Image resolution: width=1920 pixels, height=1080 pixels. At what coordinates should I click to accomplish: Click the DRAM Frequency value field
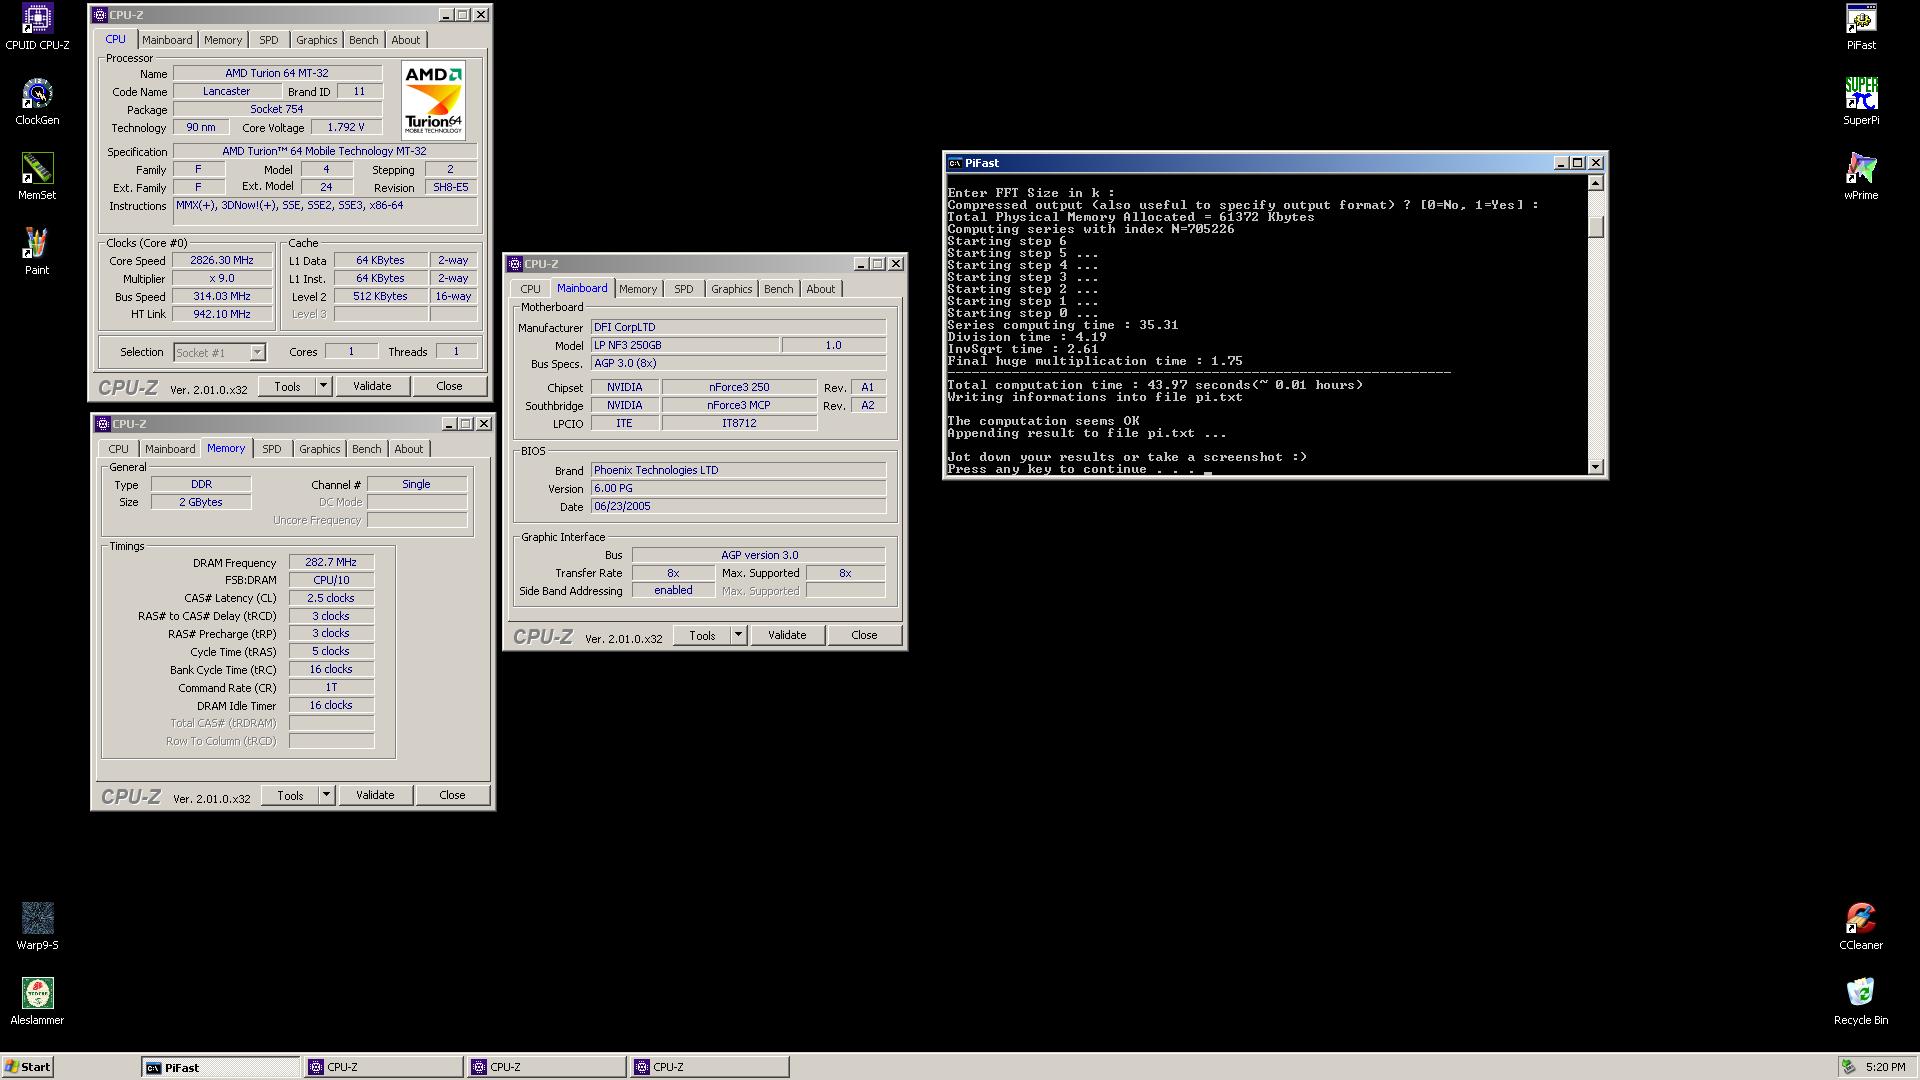[x=331, y=562]
